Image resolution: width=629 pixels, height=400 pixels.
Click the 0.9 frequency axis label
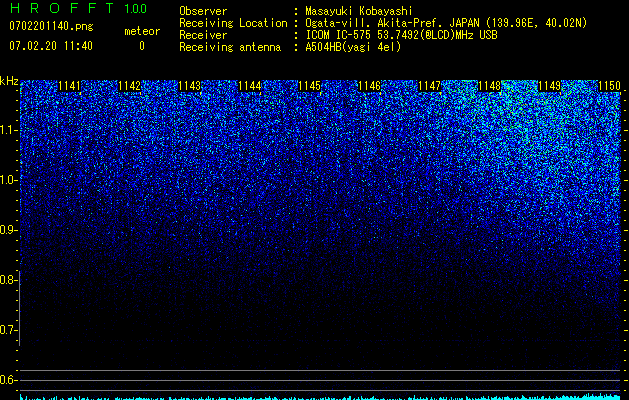point(8,230)
